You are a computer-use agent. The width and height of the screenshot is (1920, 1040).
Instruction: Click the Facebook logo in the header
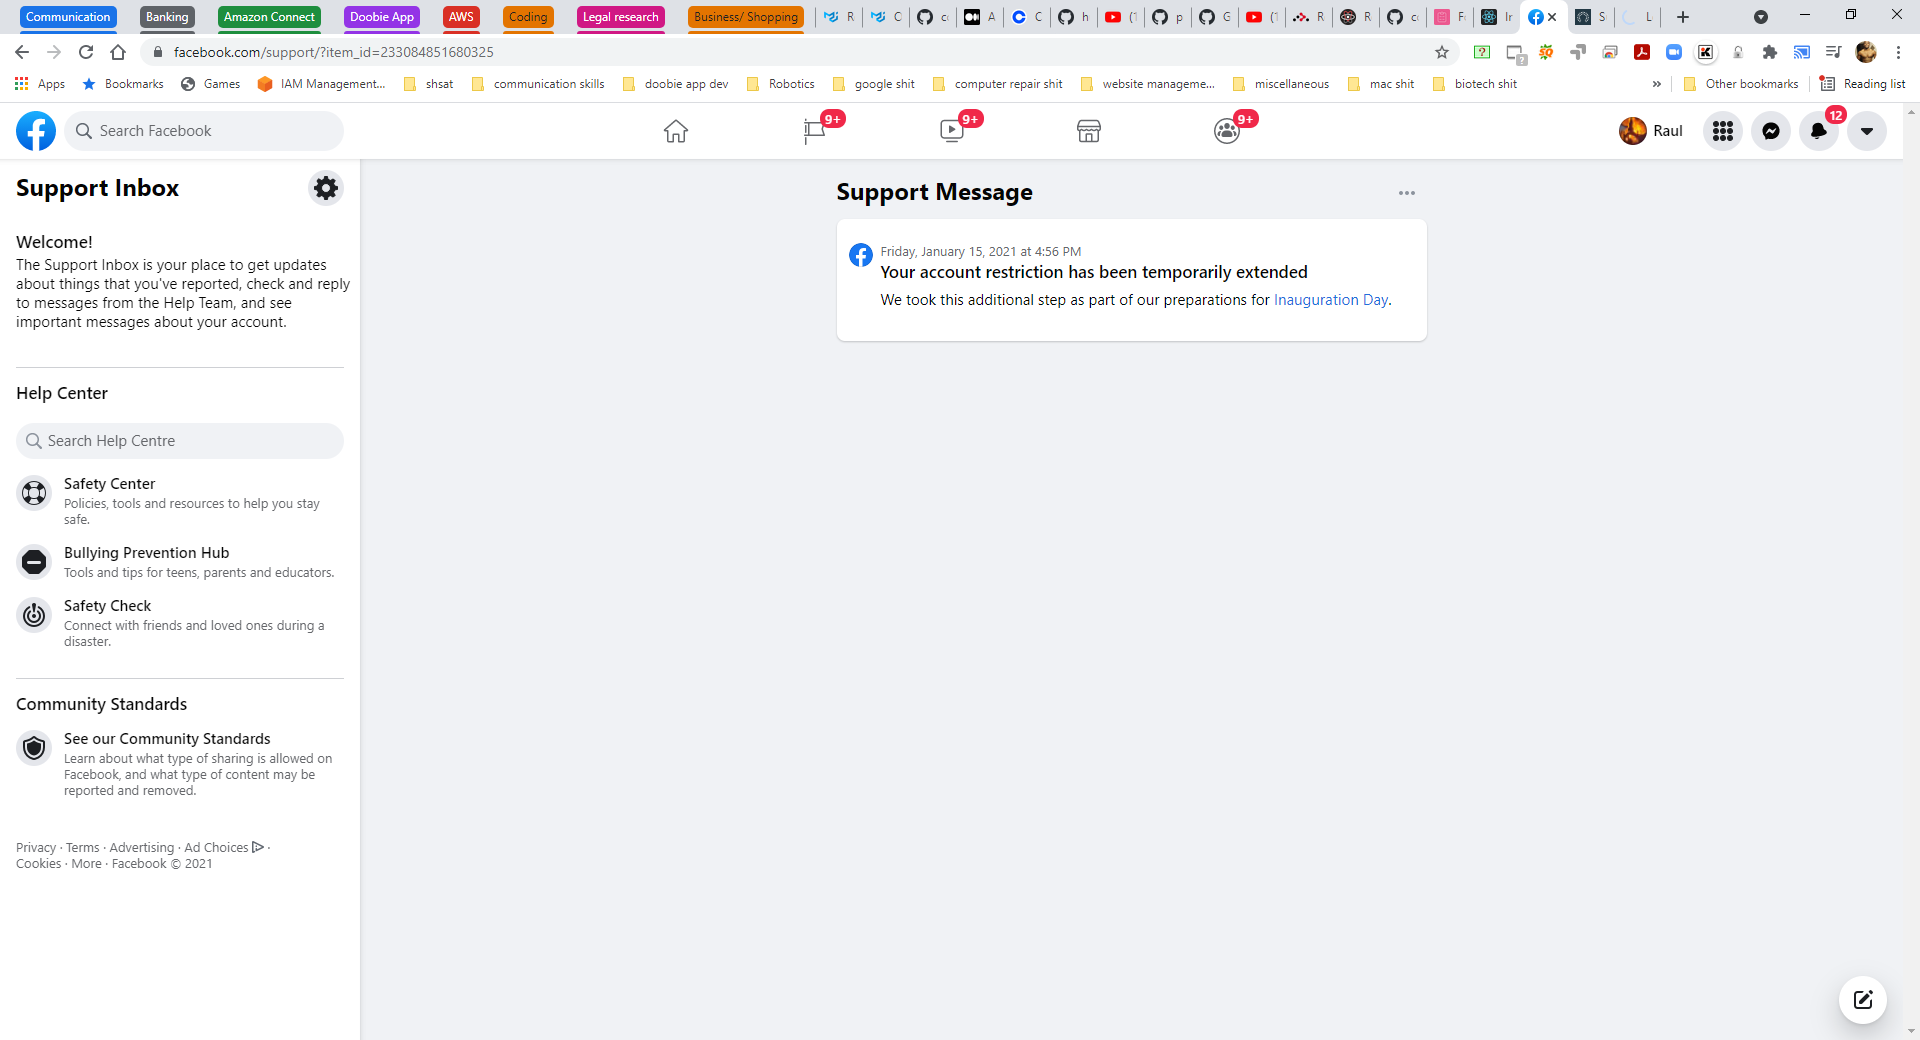click(x=36, y=131)
